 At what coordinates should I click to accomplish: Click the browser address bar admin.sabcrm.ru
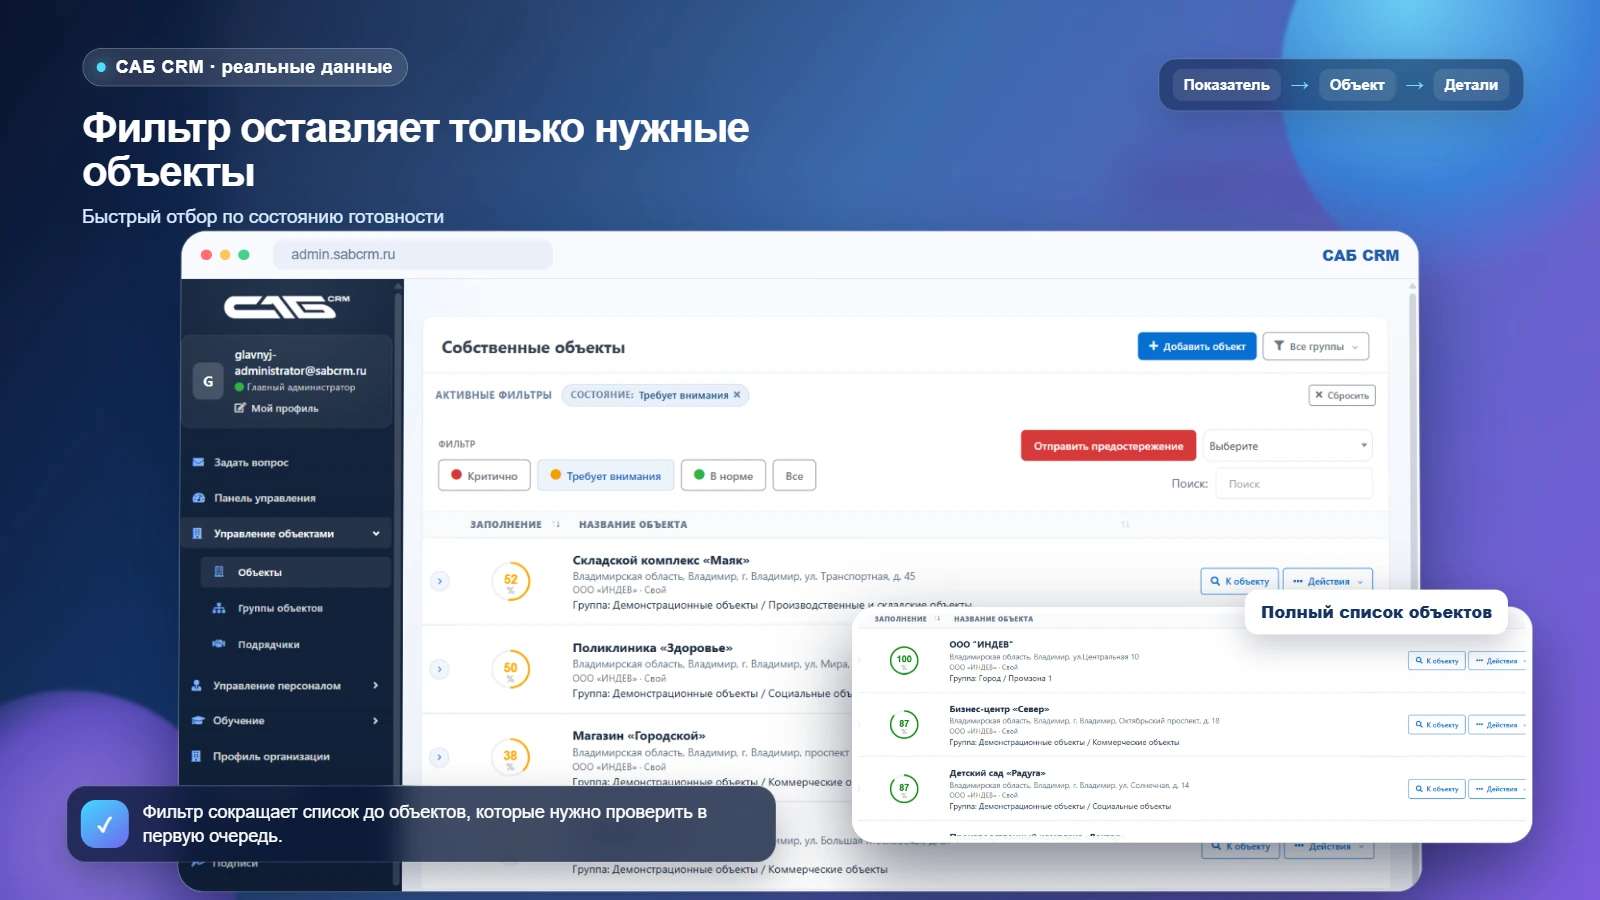413,255
